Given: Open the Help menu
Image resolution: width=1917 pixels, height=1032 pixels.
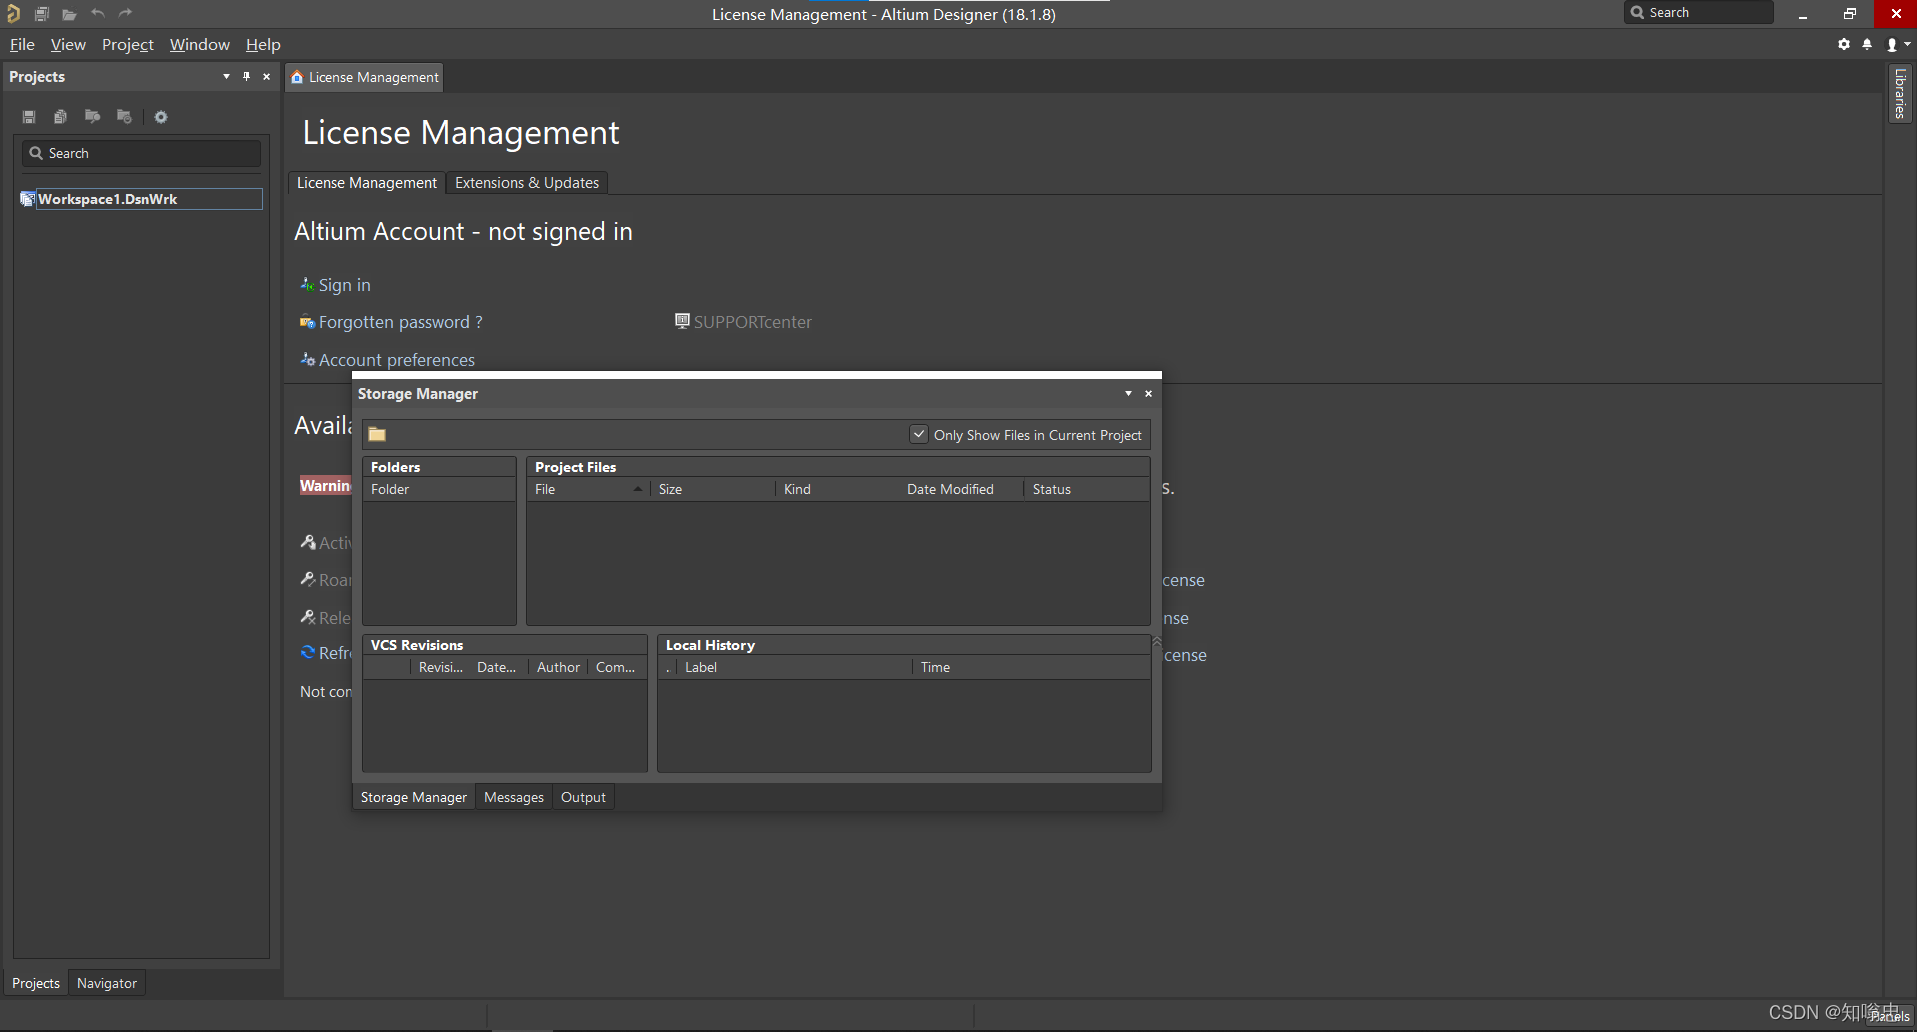Looking at the screenshot, I should coord(263,44).
